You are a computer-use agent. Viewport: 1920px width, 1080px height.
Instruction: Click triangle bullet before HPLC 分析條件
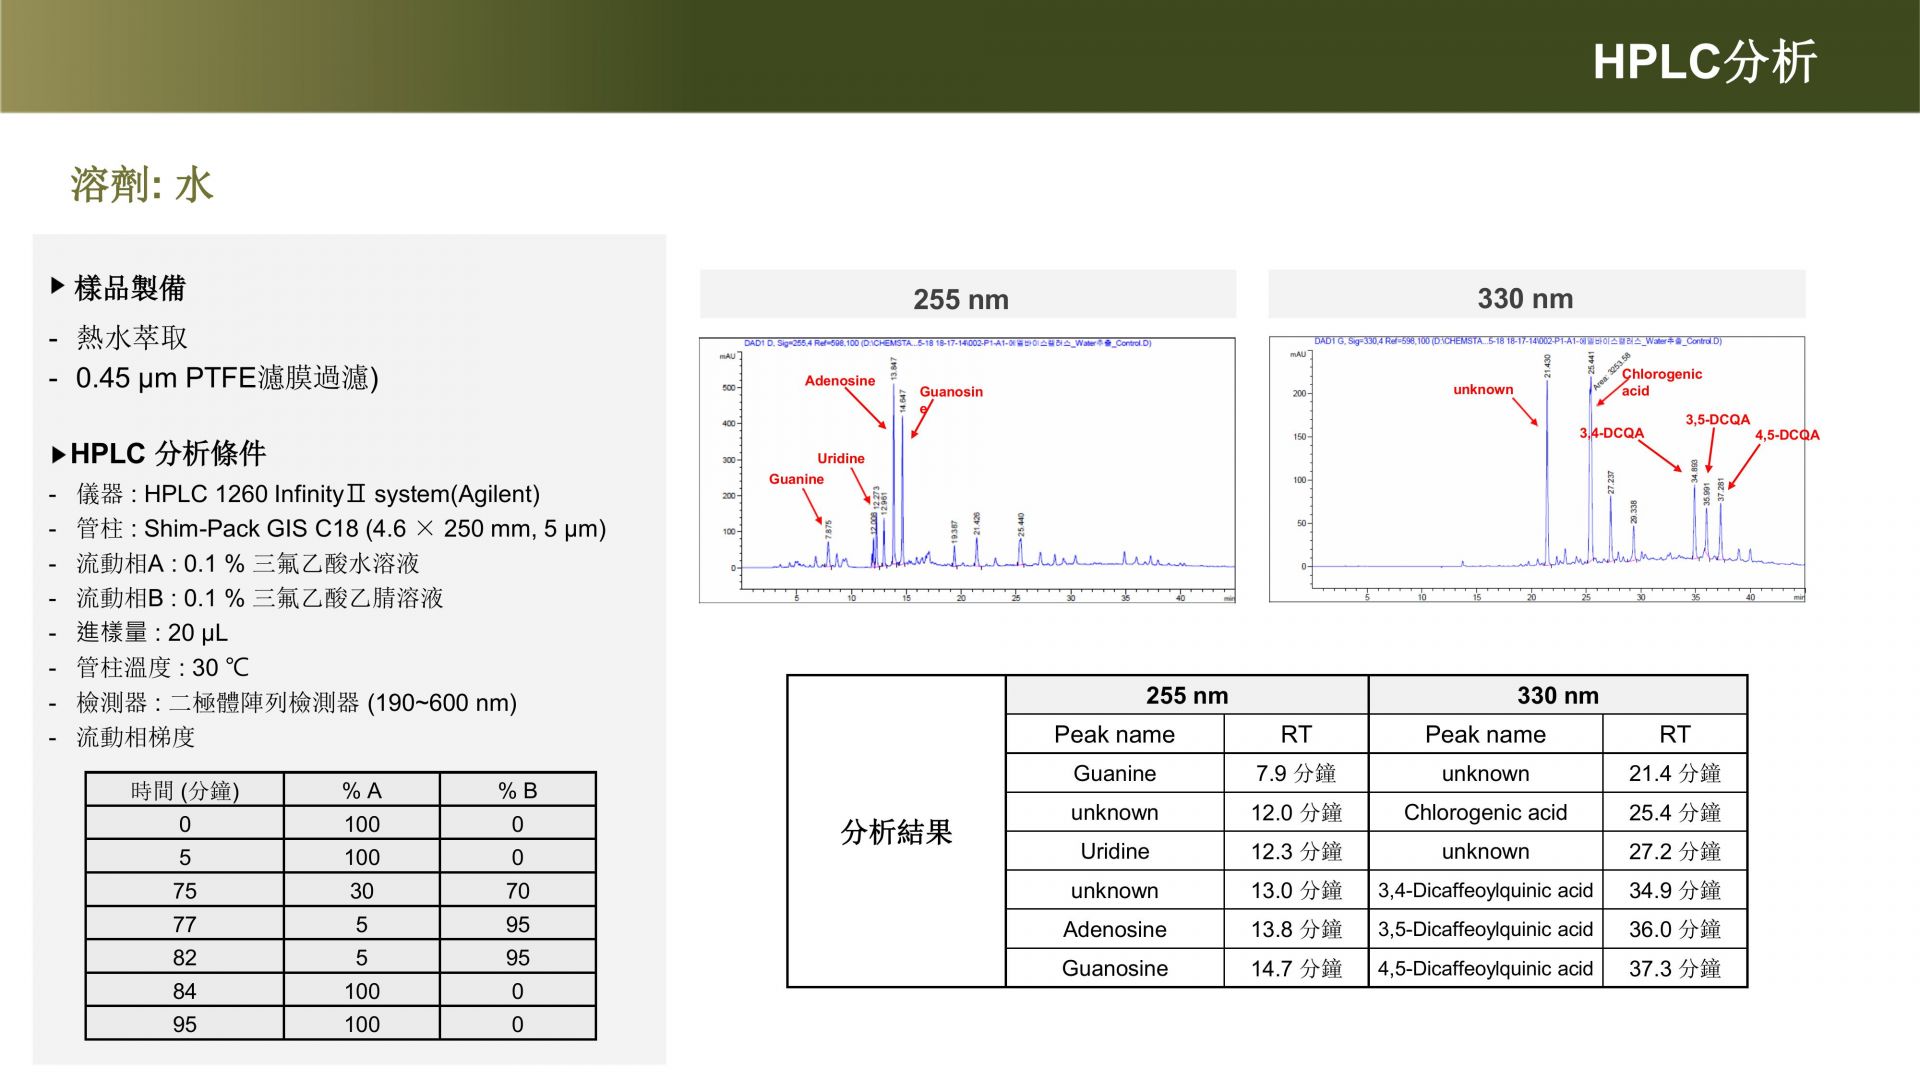pos(58,455)
